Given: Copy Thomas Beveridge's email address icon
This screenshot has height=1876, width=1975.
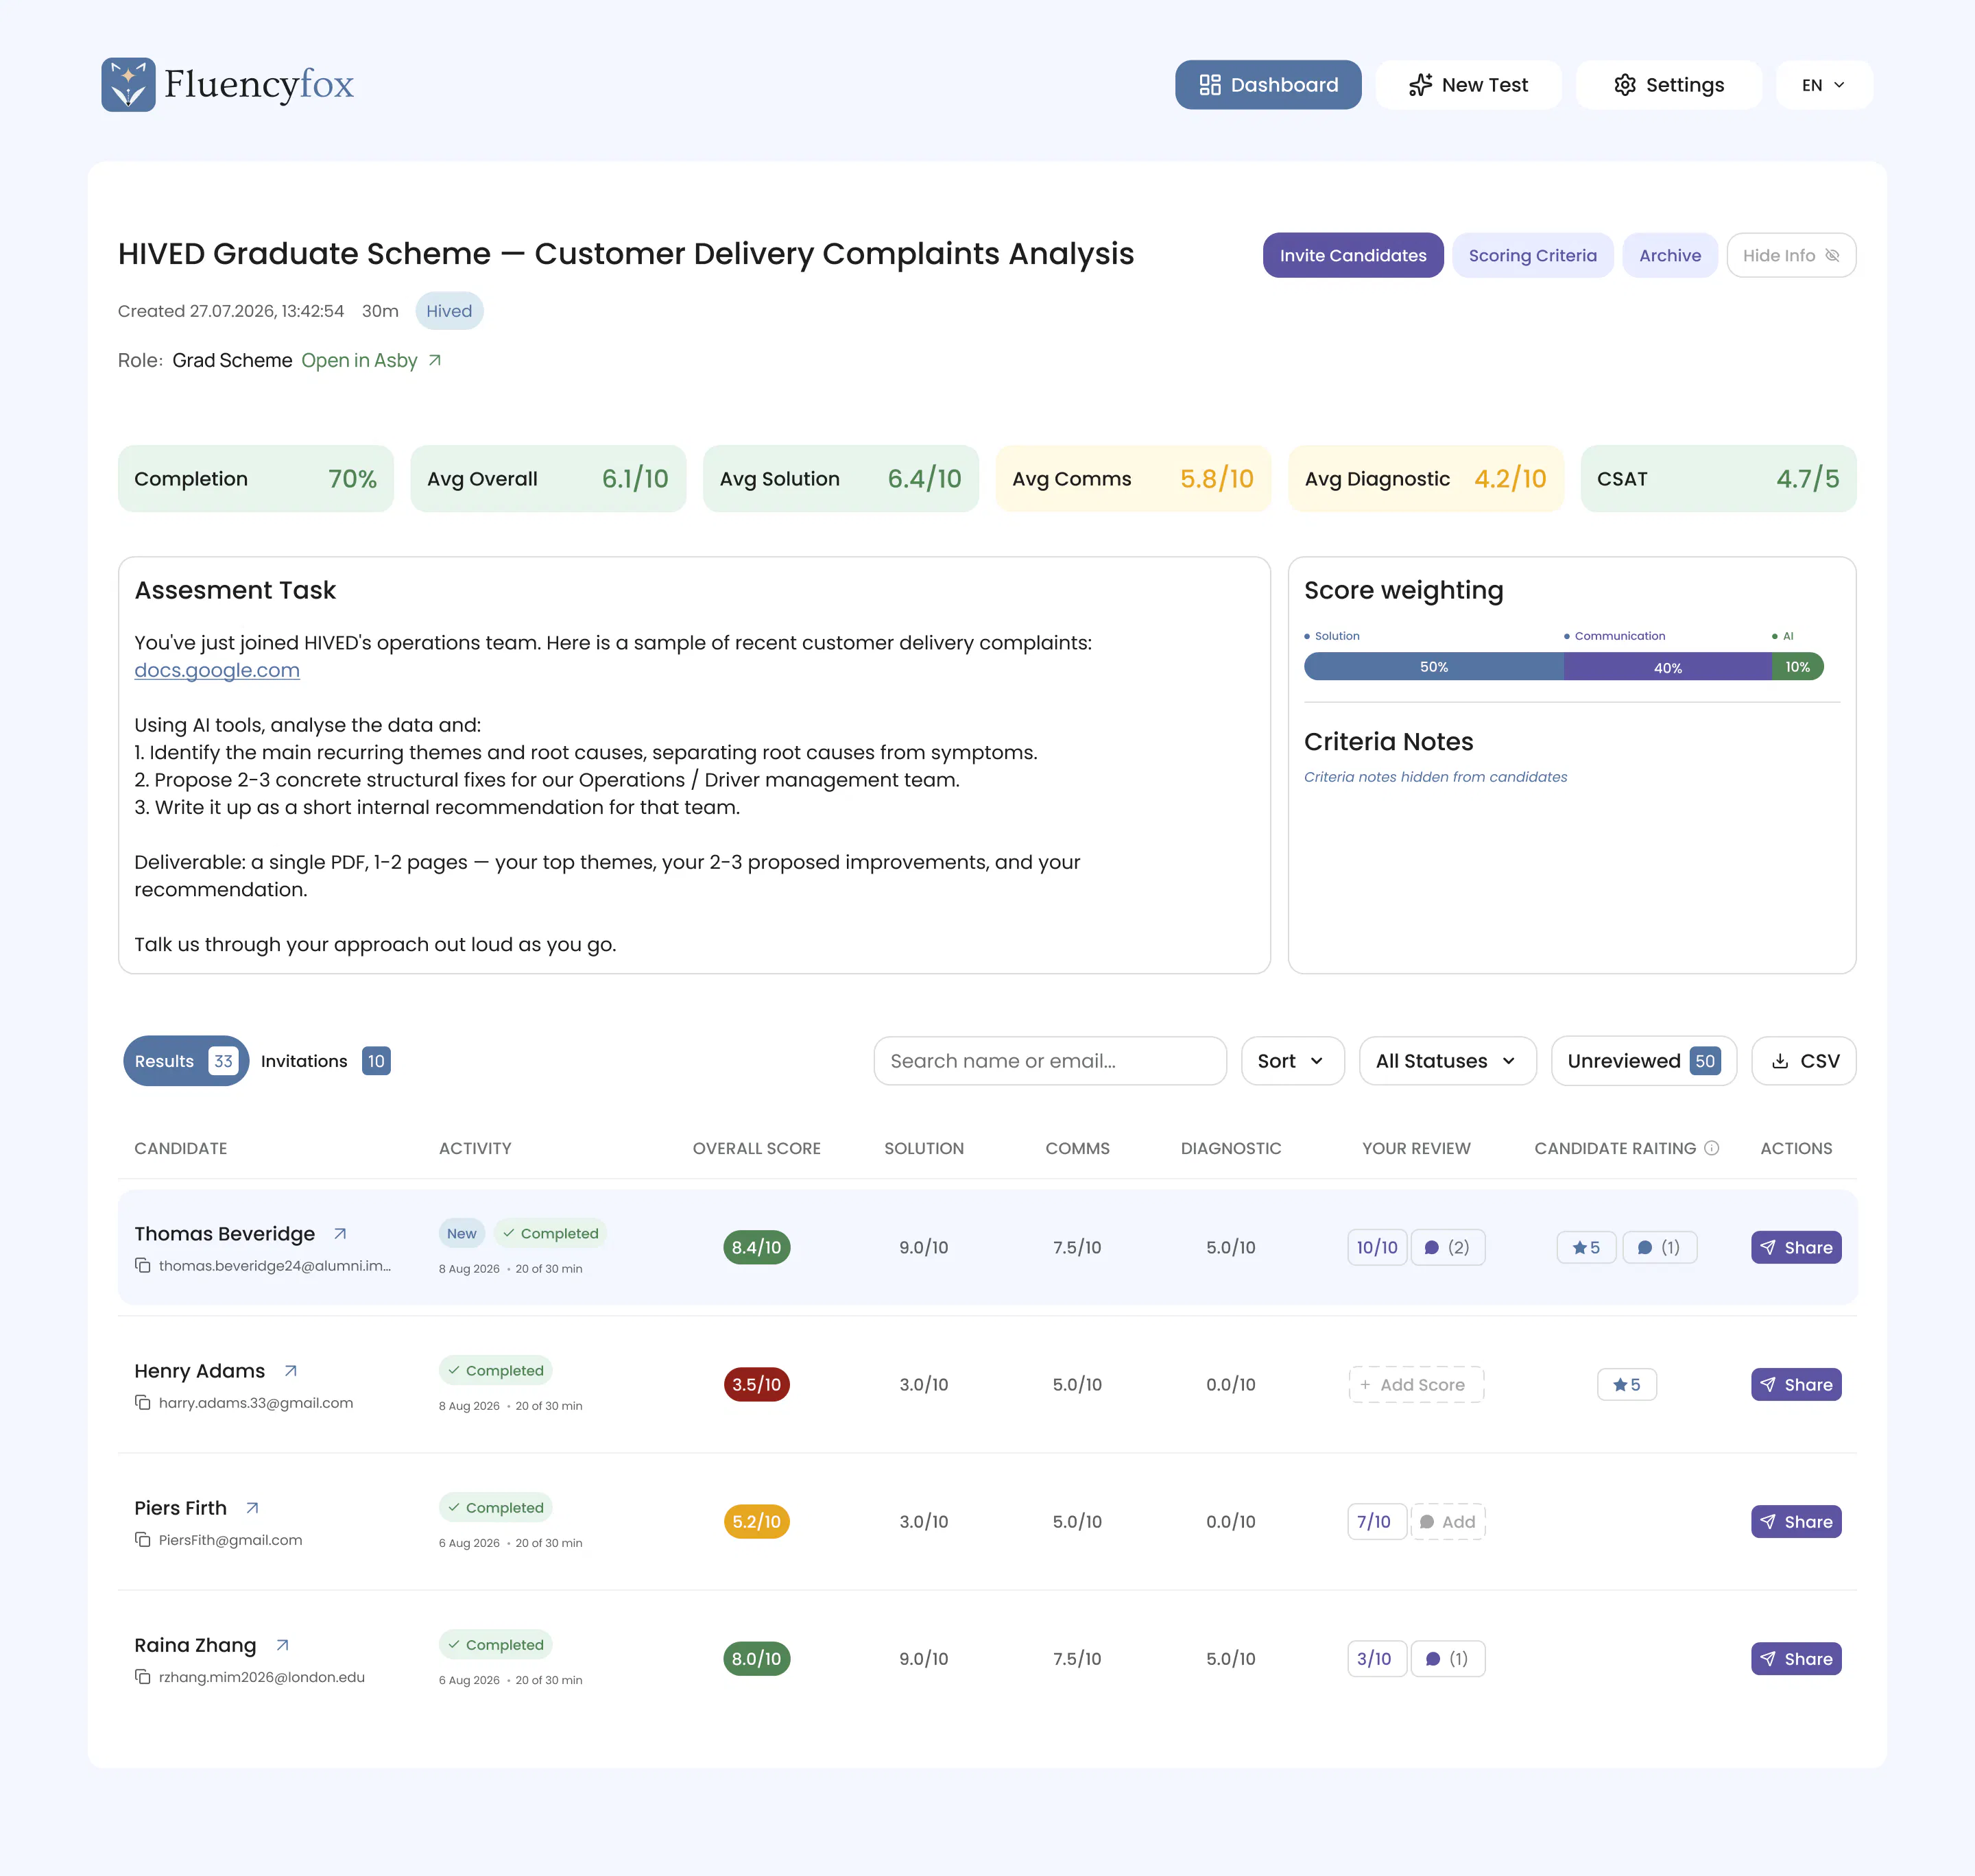Looking at the screenshot, I should (x=143, y=1266).
